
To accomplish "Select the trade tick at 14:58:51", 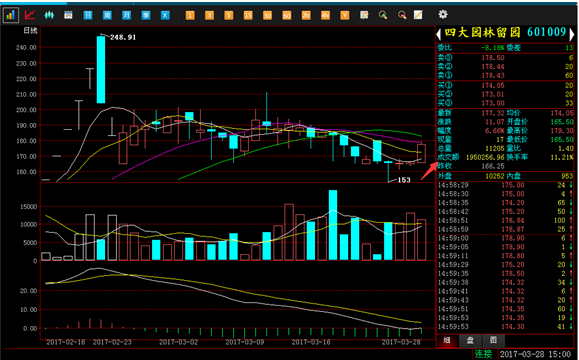I will [x=505, y=221].
